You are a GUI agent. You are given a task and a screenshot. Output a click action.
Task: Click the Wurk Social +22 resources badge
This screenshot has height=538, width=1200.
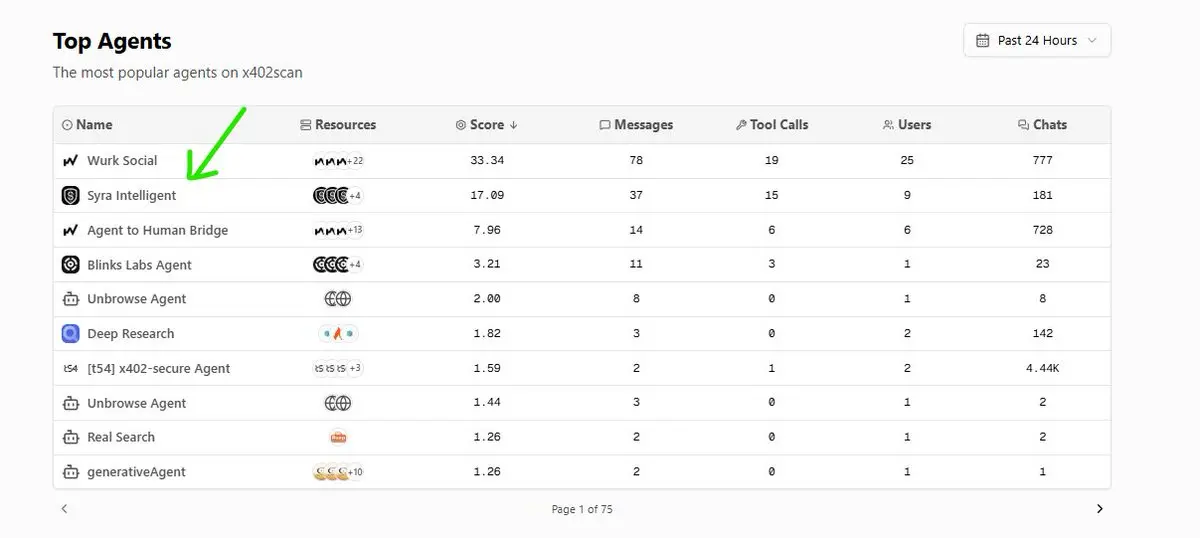click(355, 161)
